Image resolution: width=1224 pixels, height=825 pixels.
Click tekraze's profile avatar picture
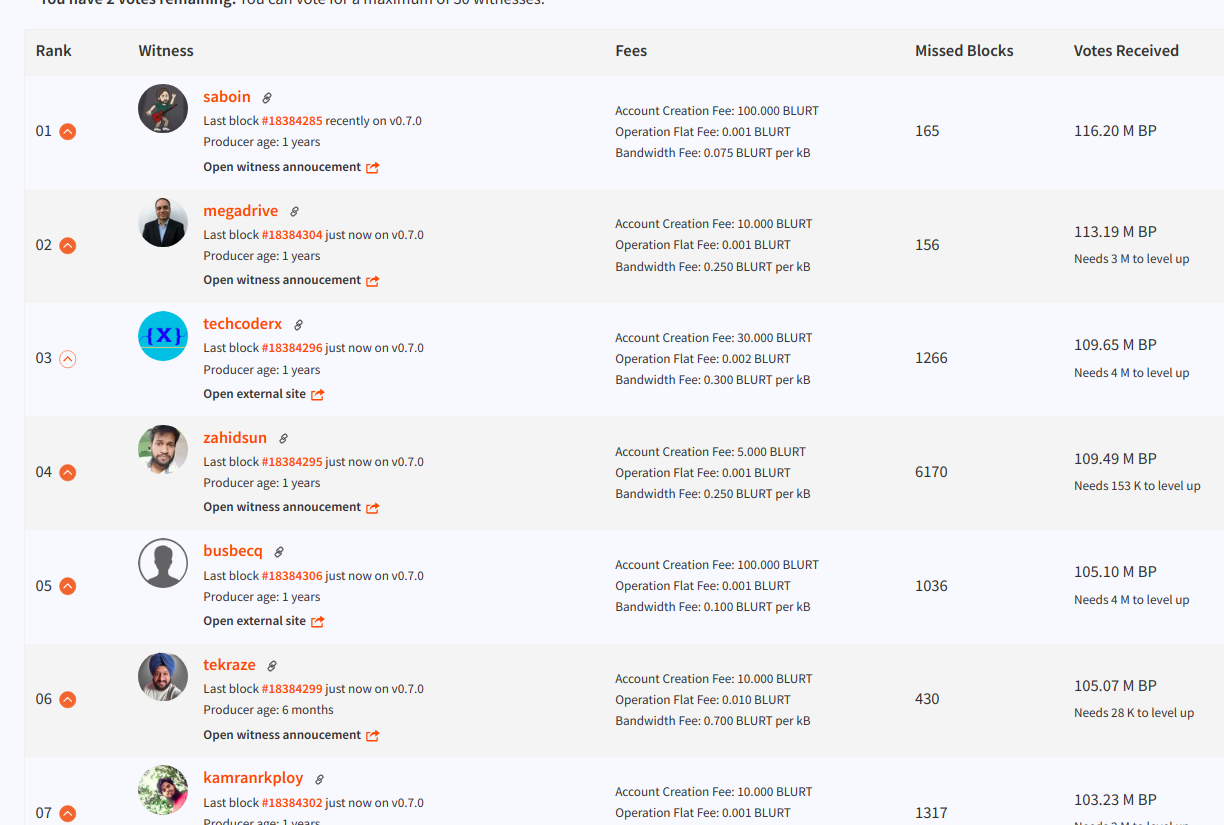point(163,677)
